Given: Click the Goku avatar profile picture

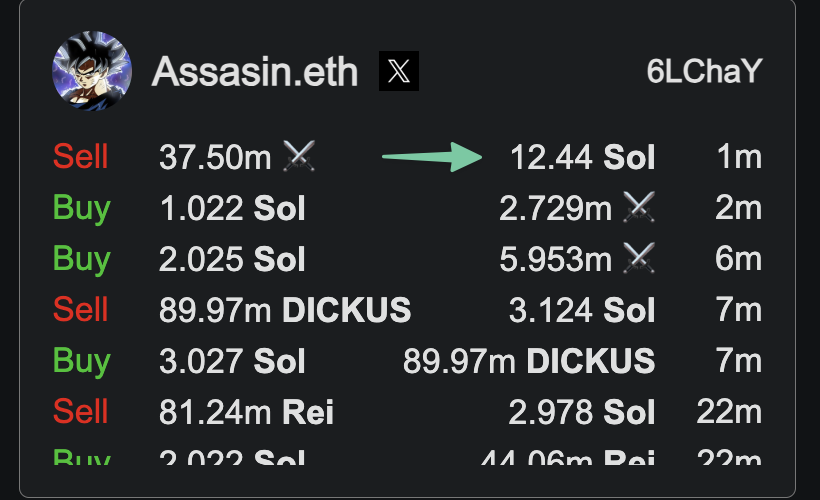Looking at the screenshot, I should coord(92,71).
